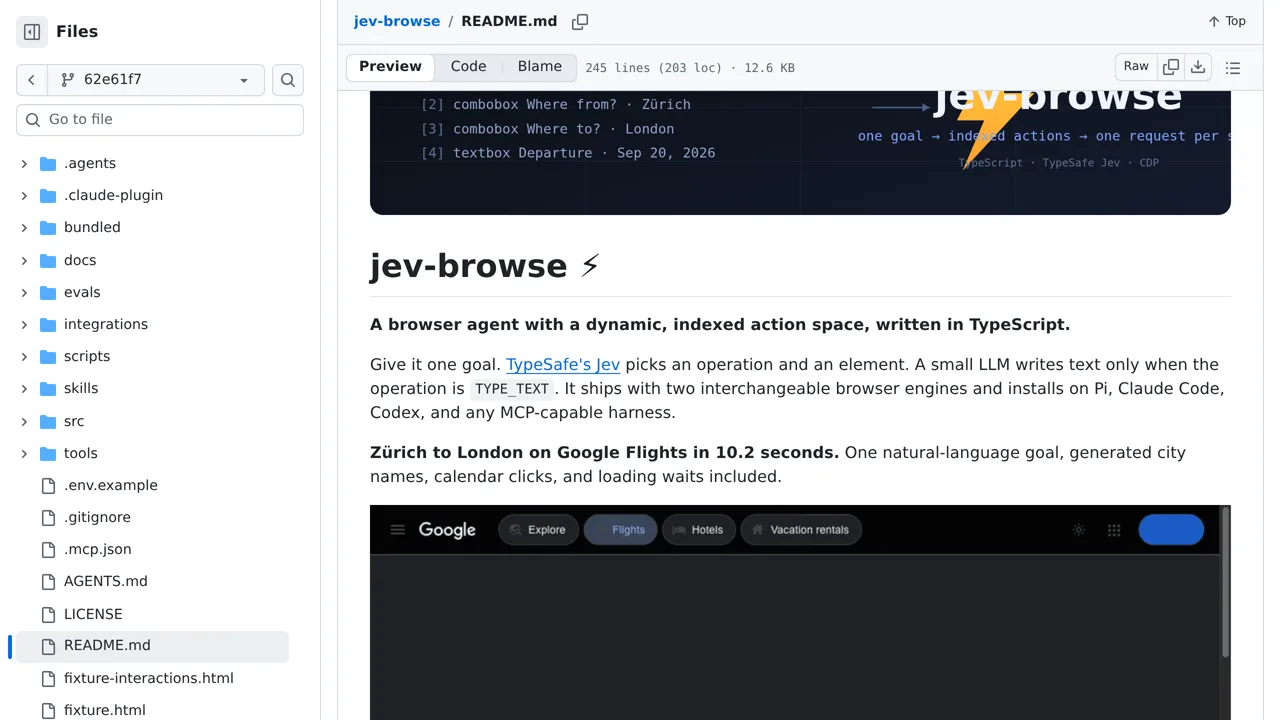Click the demo video vertical scrollbar
Viewport: 1280px width, 720px height.
1226,582
